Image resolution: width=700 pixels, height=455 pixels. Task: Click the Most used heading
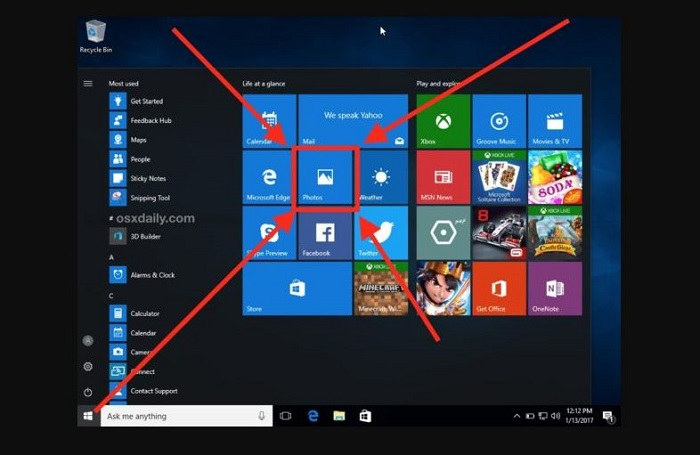coord(124,83)
